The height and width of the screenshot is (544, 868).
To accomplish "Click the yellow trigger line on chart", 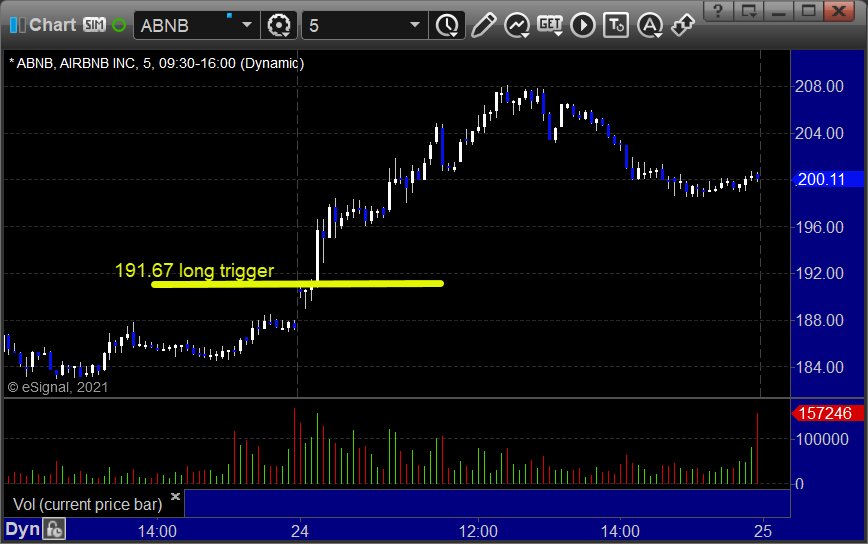I will click(297, 284).
